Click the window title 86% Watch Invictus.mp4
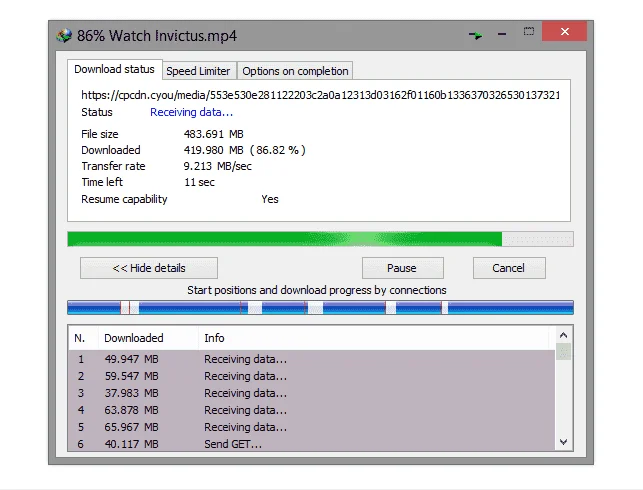 coord(157,36)
